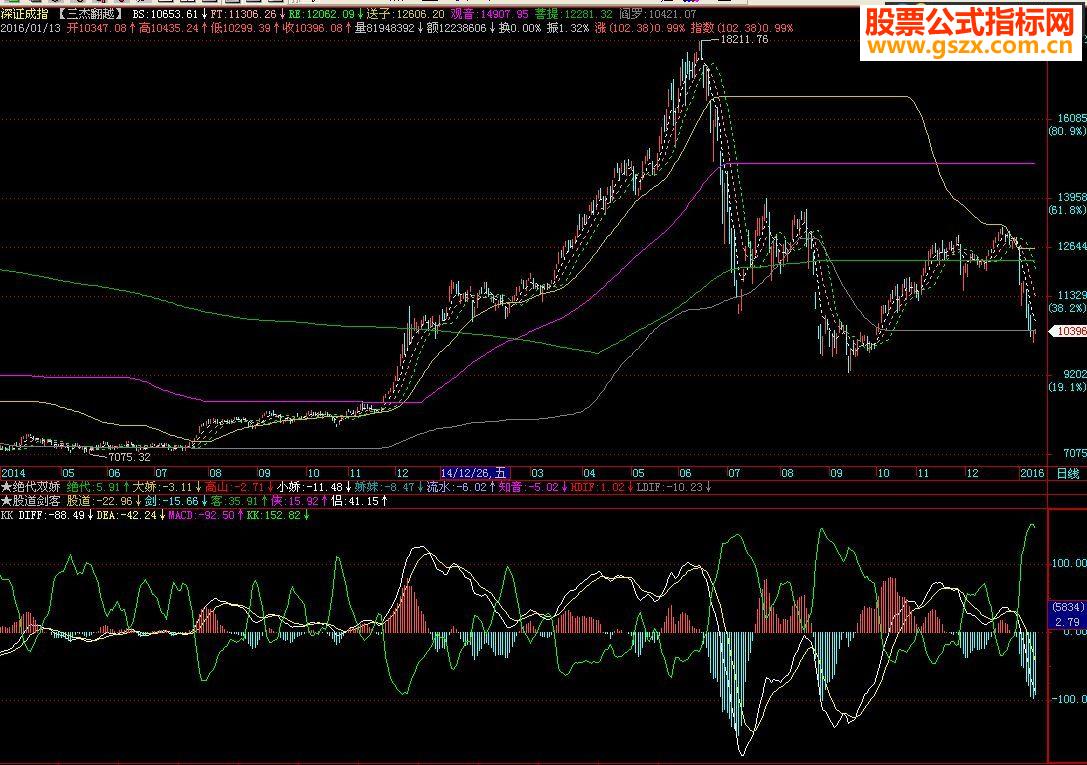Click the low price label 7075.32
The width and height of the screenshot is (1087, 765).
129,457
